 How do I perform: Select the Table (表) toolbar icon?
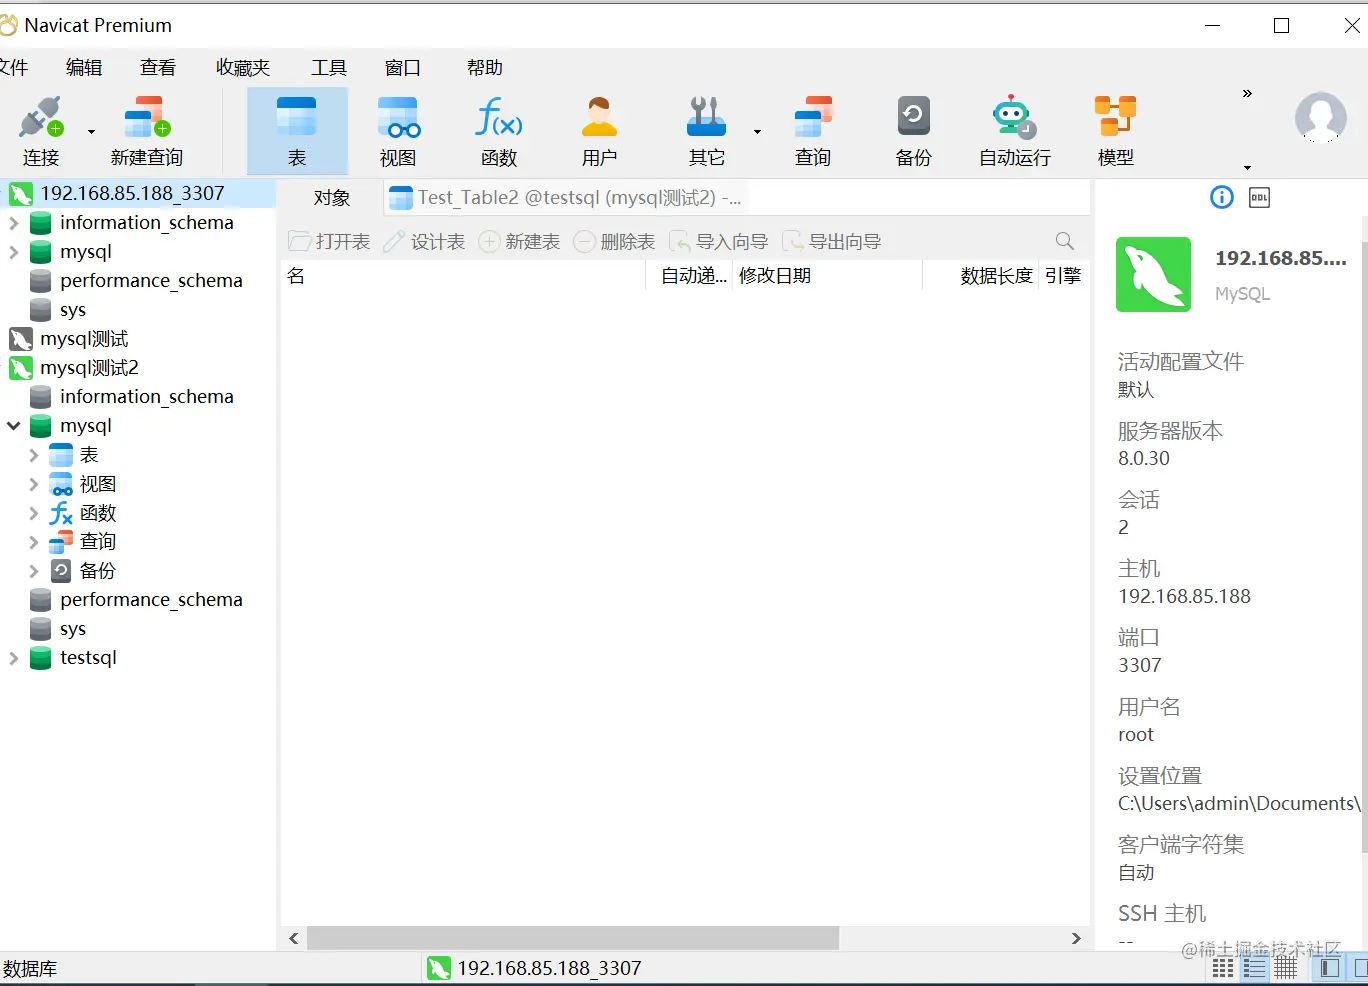pos(297,131)
